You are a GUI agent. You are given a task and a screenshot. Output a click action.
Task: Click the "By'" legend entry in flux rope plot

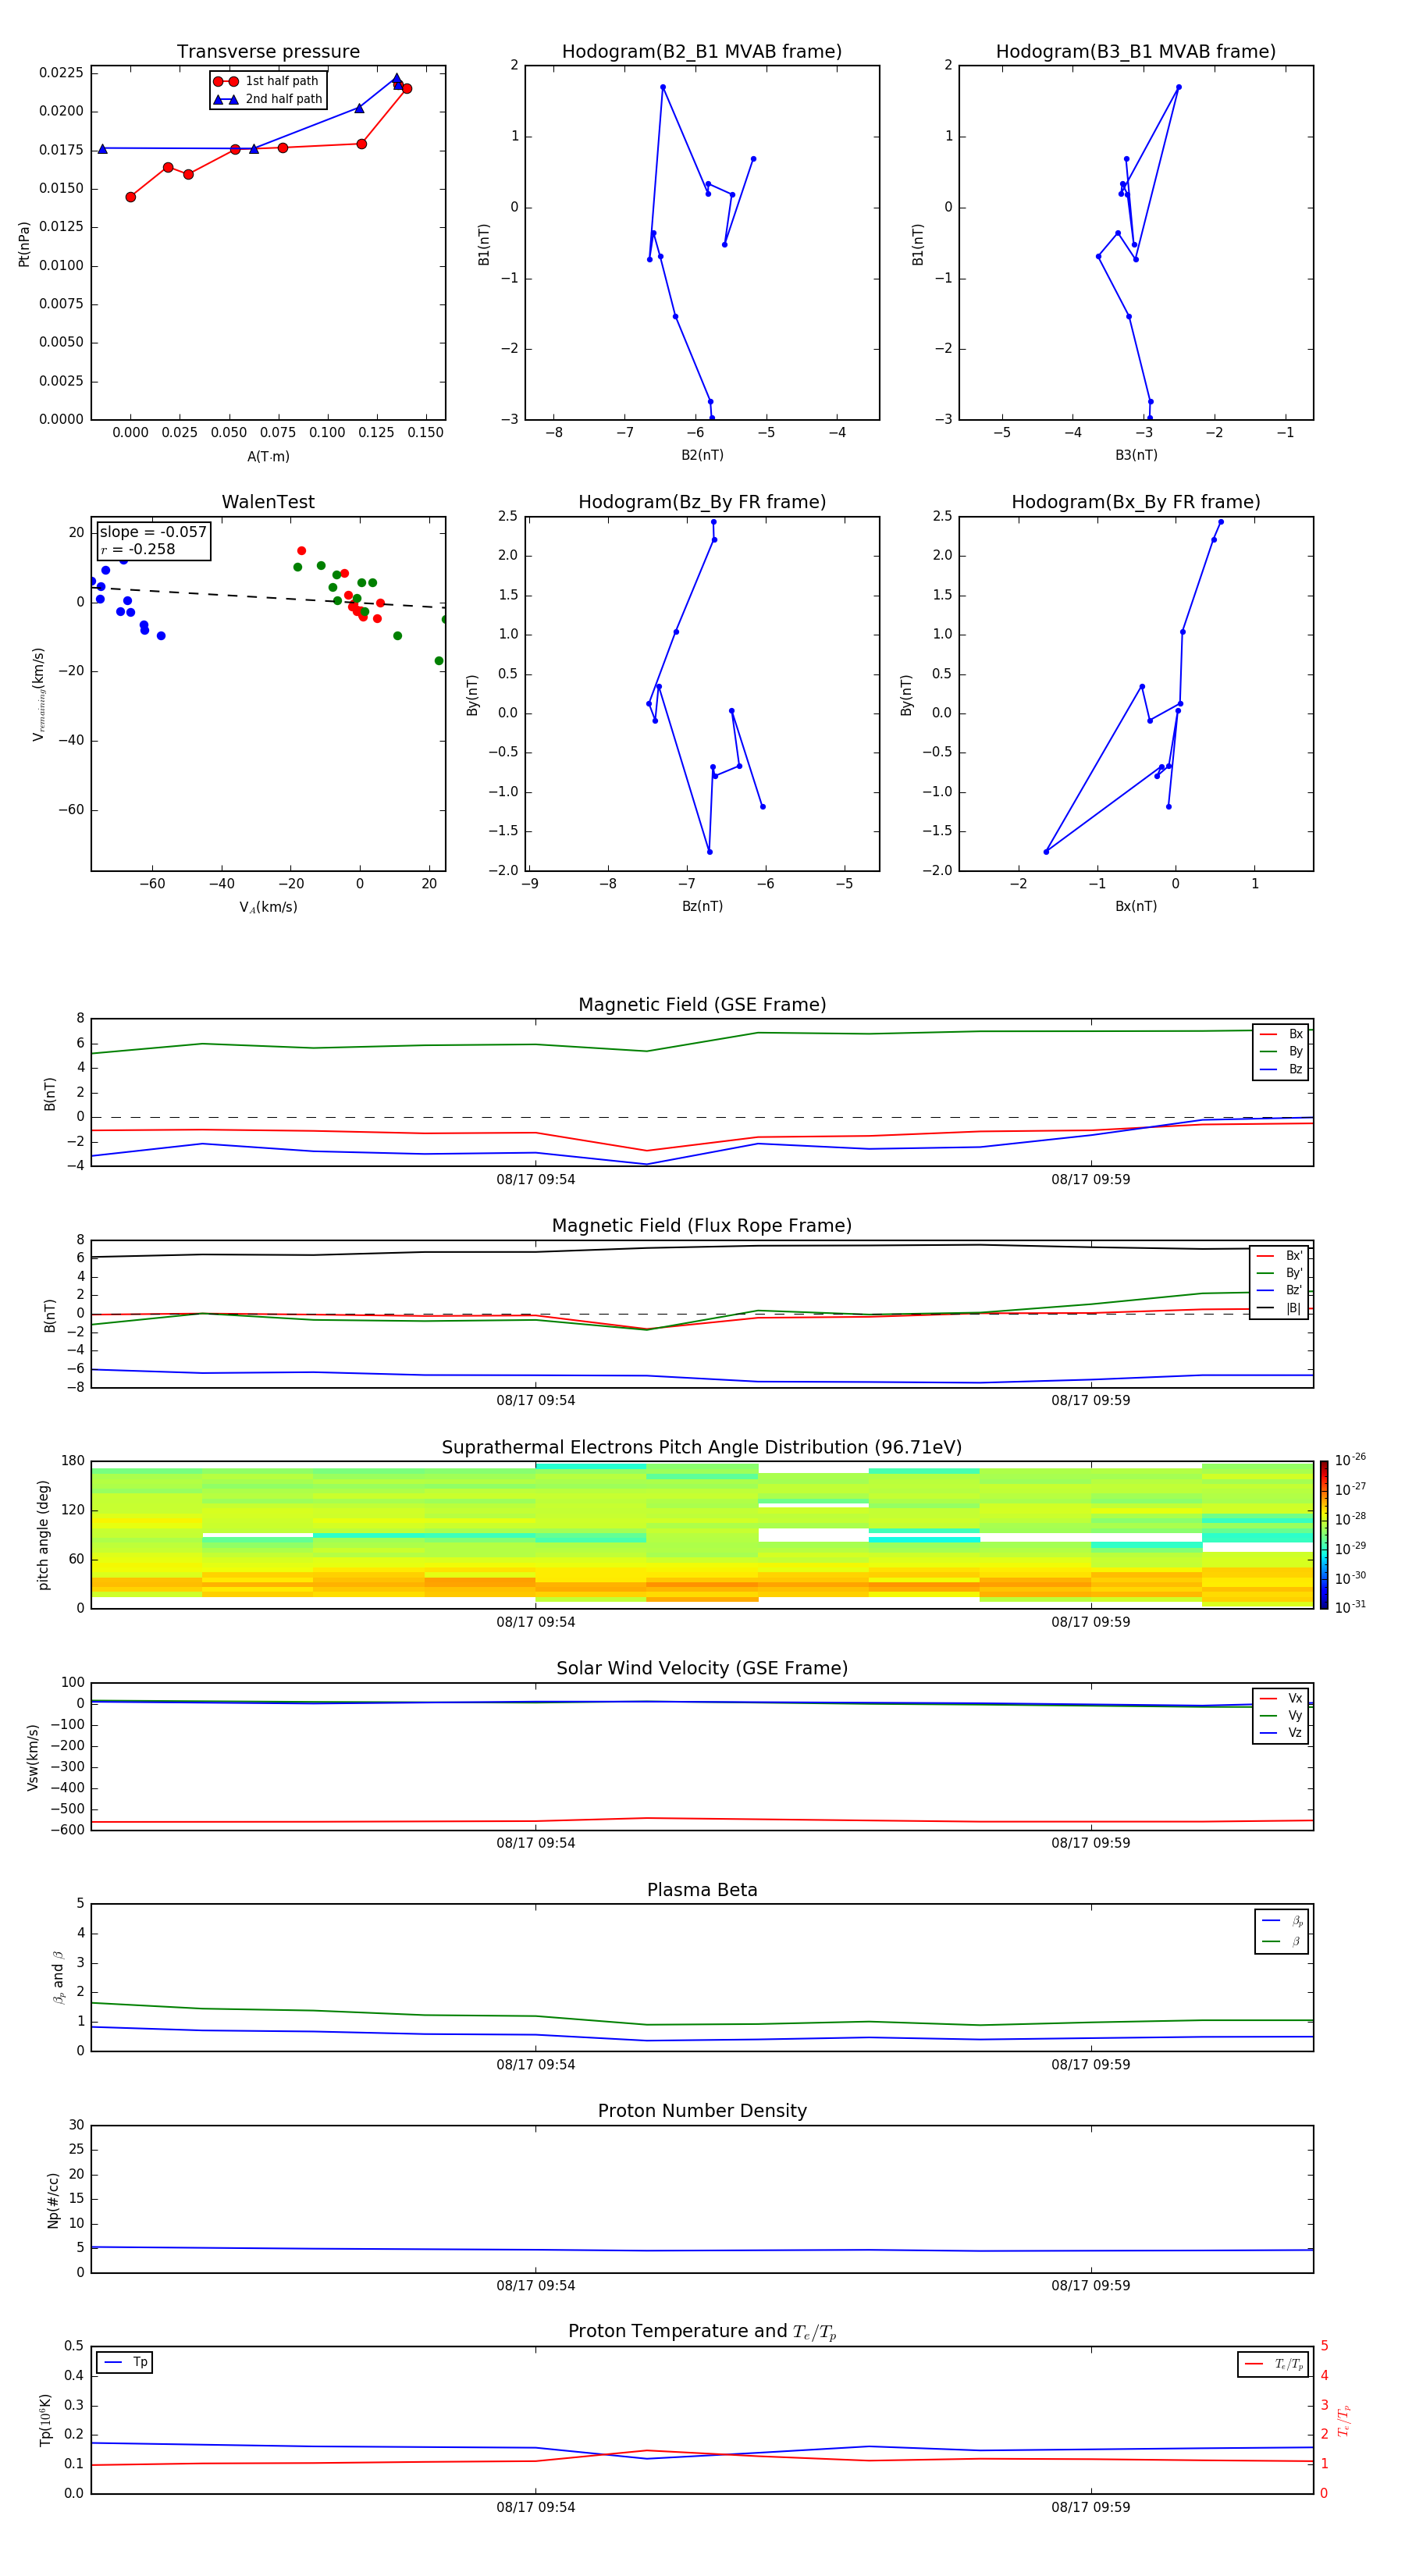(1279, 1273)
